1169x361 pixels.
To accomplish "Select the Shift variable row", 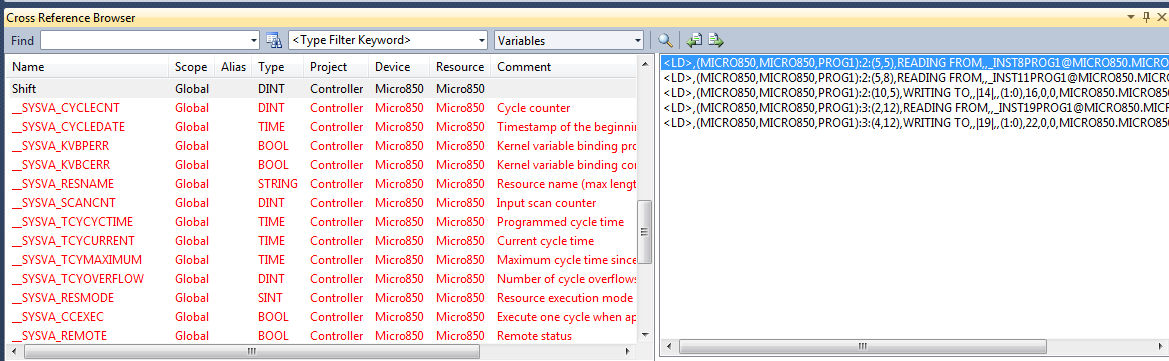I will [x=321, y=89].
